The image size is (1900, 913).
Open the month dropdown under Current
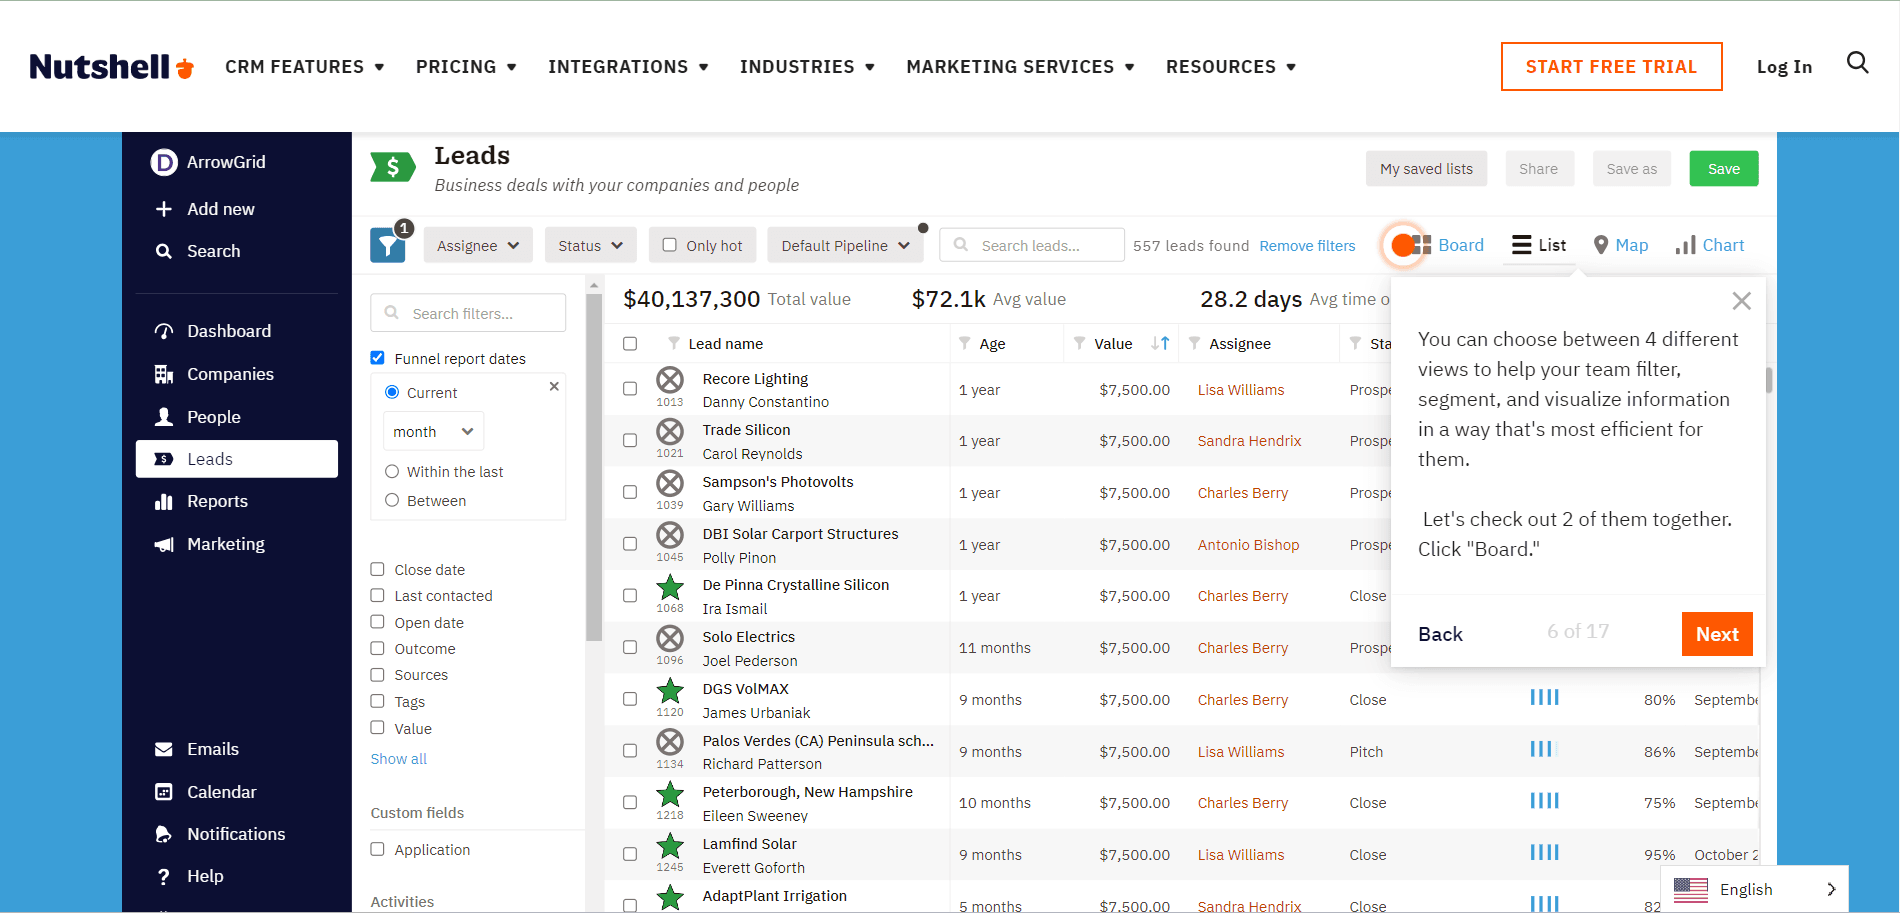tap(432, 430)
